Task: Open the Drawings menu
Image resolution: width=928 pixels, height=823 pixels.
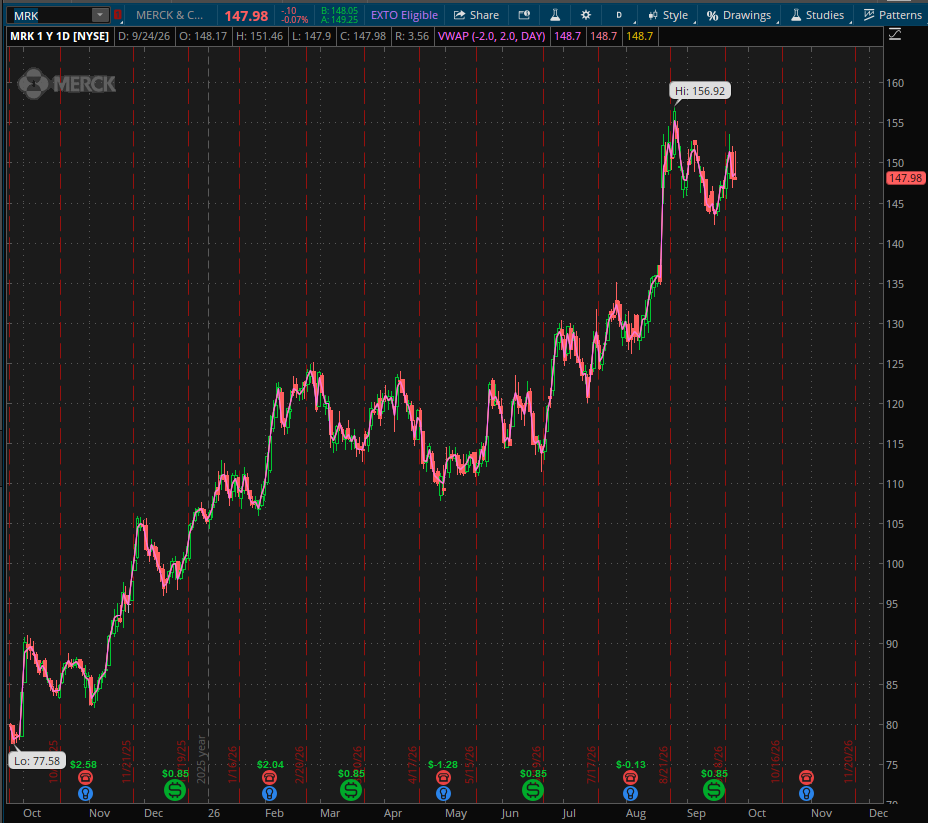Action: 739,15
